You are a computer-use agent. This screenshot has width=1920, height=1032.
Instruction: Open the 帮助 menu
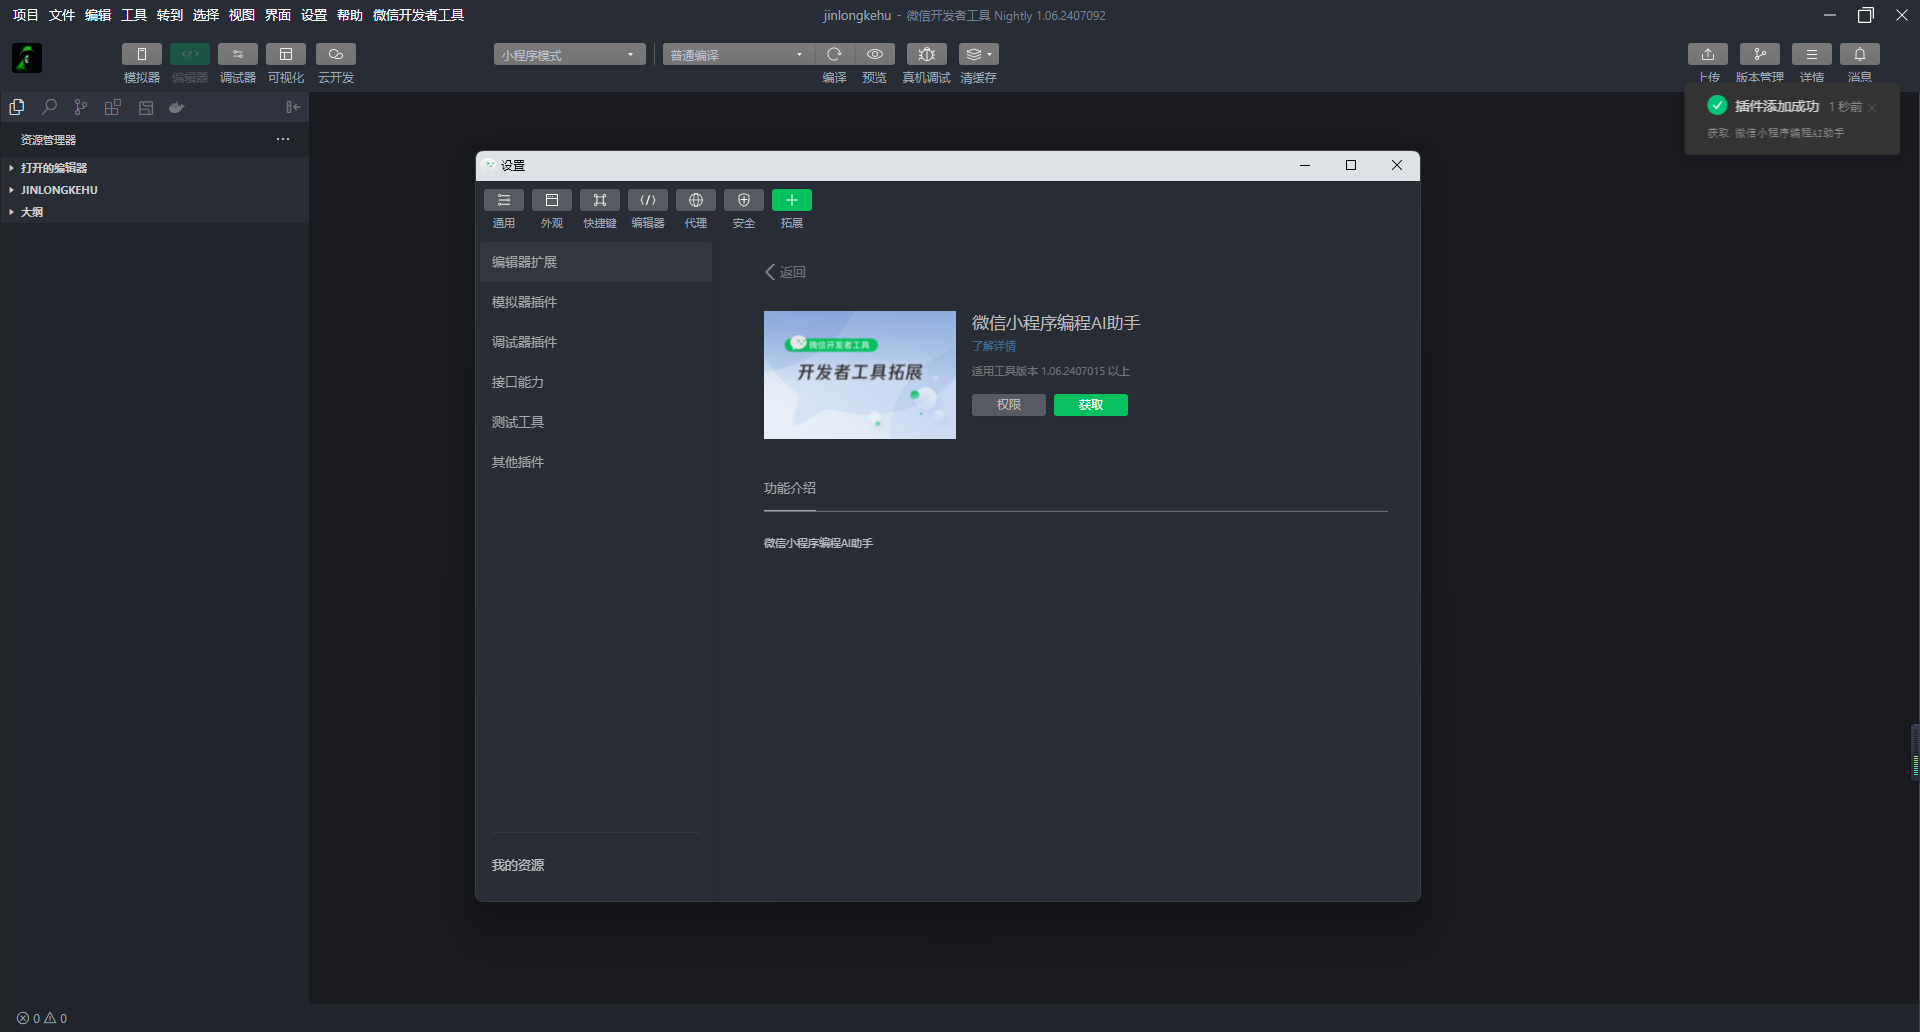pyautogui.click(x=350, y=15)
